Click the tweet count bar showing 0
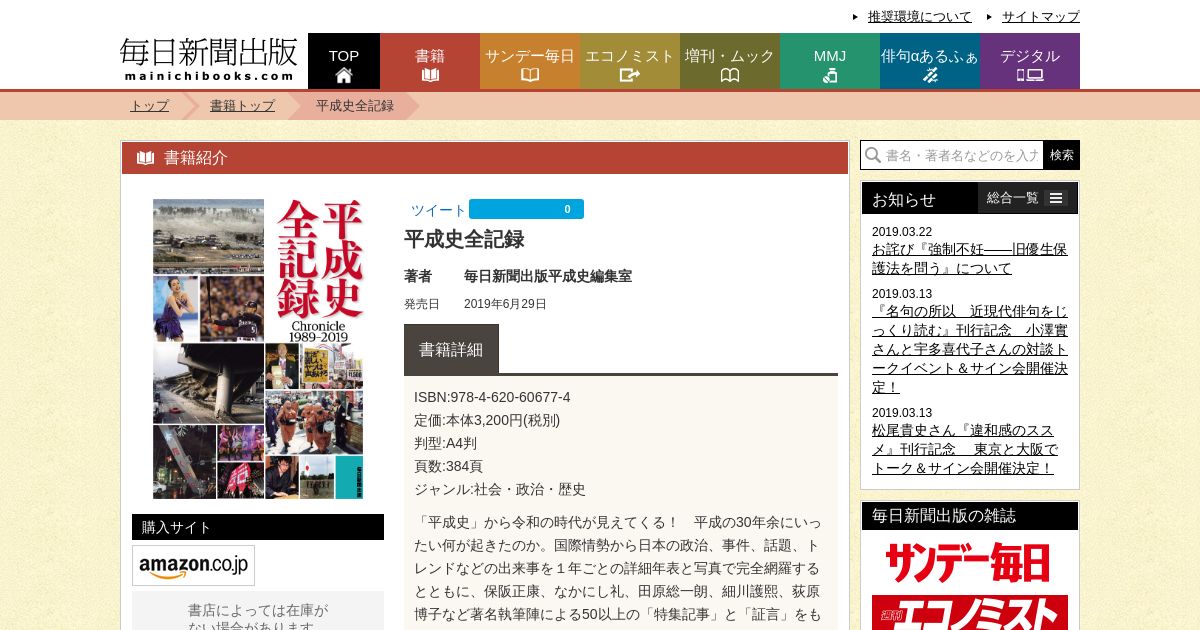 (526, 209)
